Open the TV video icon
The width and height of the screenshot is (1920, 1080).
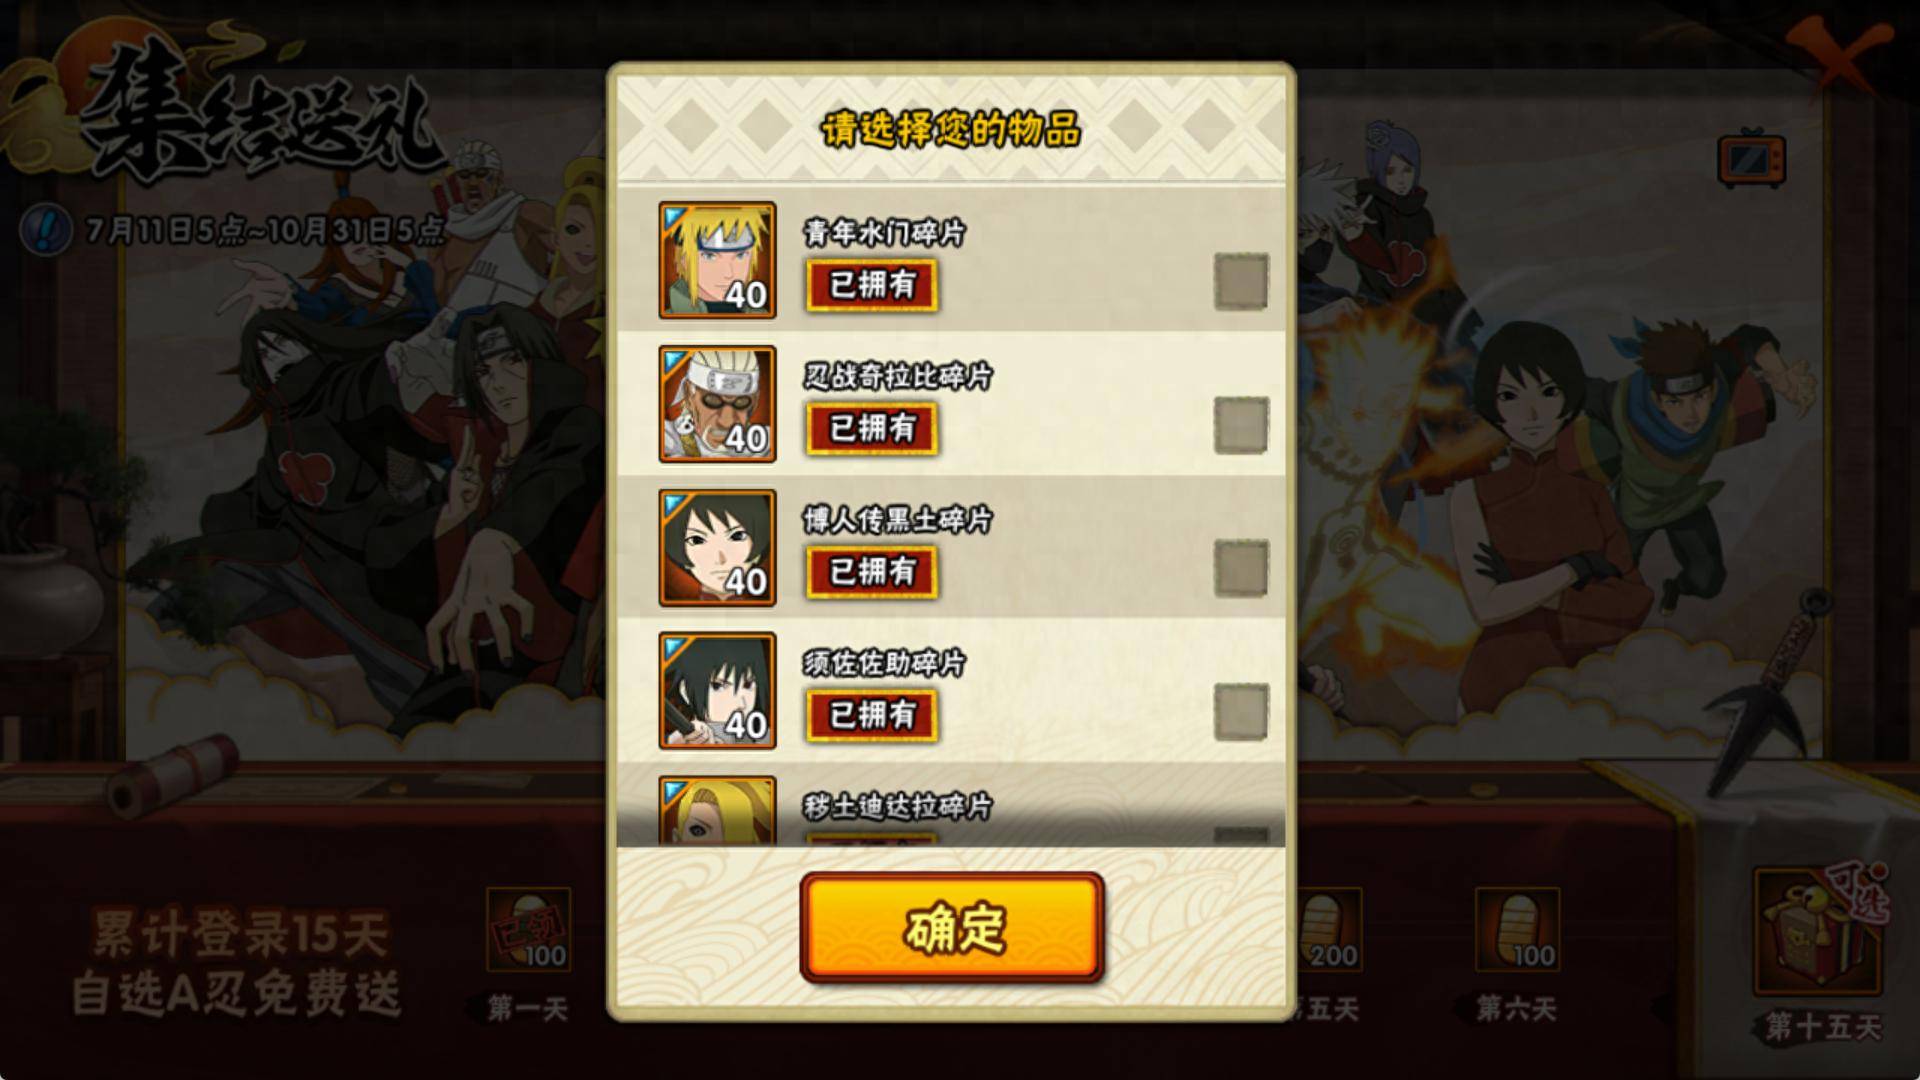(x=1752, y=158)
